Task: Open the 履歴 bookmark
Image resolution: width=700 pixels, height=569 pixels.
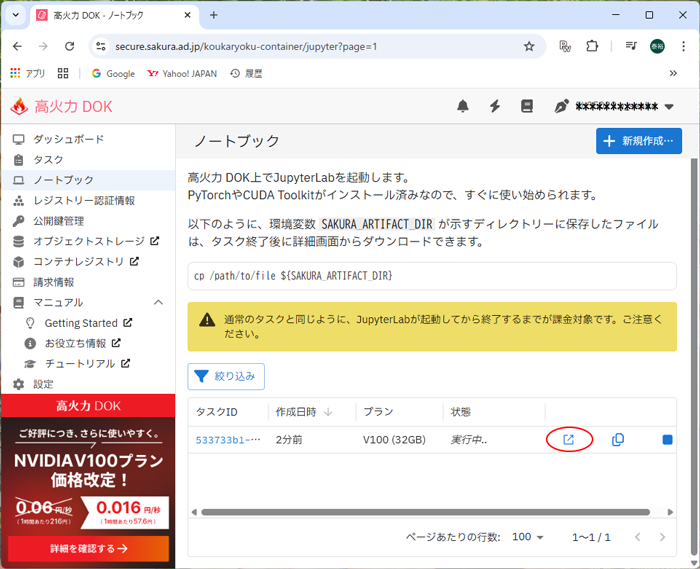Action: pos(246,73)
